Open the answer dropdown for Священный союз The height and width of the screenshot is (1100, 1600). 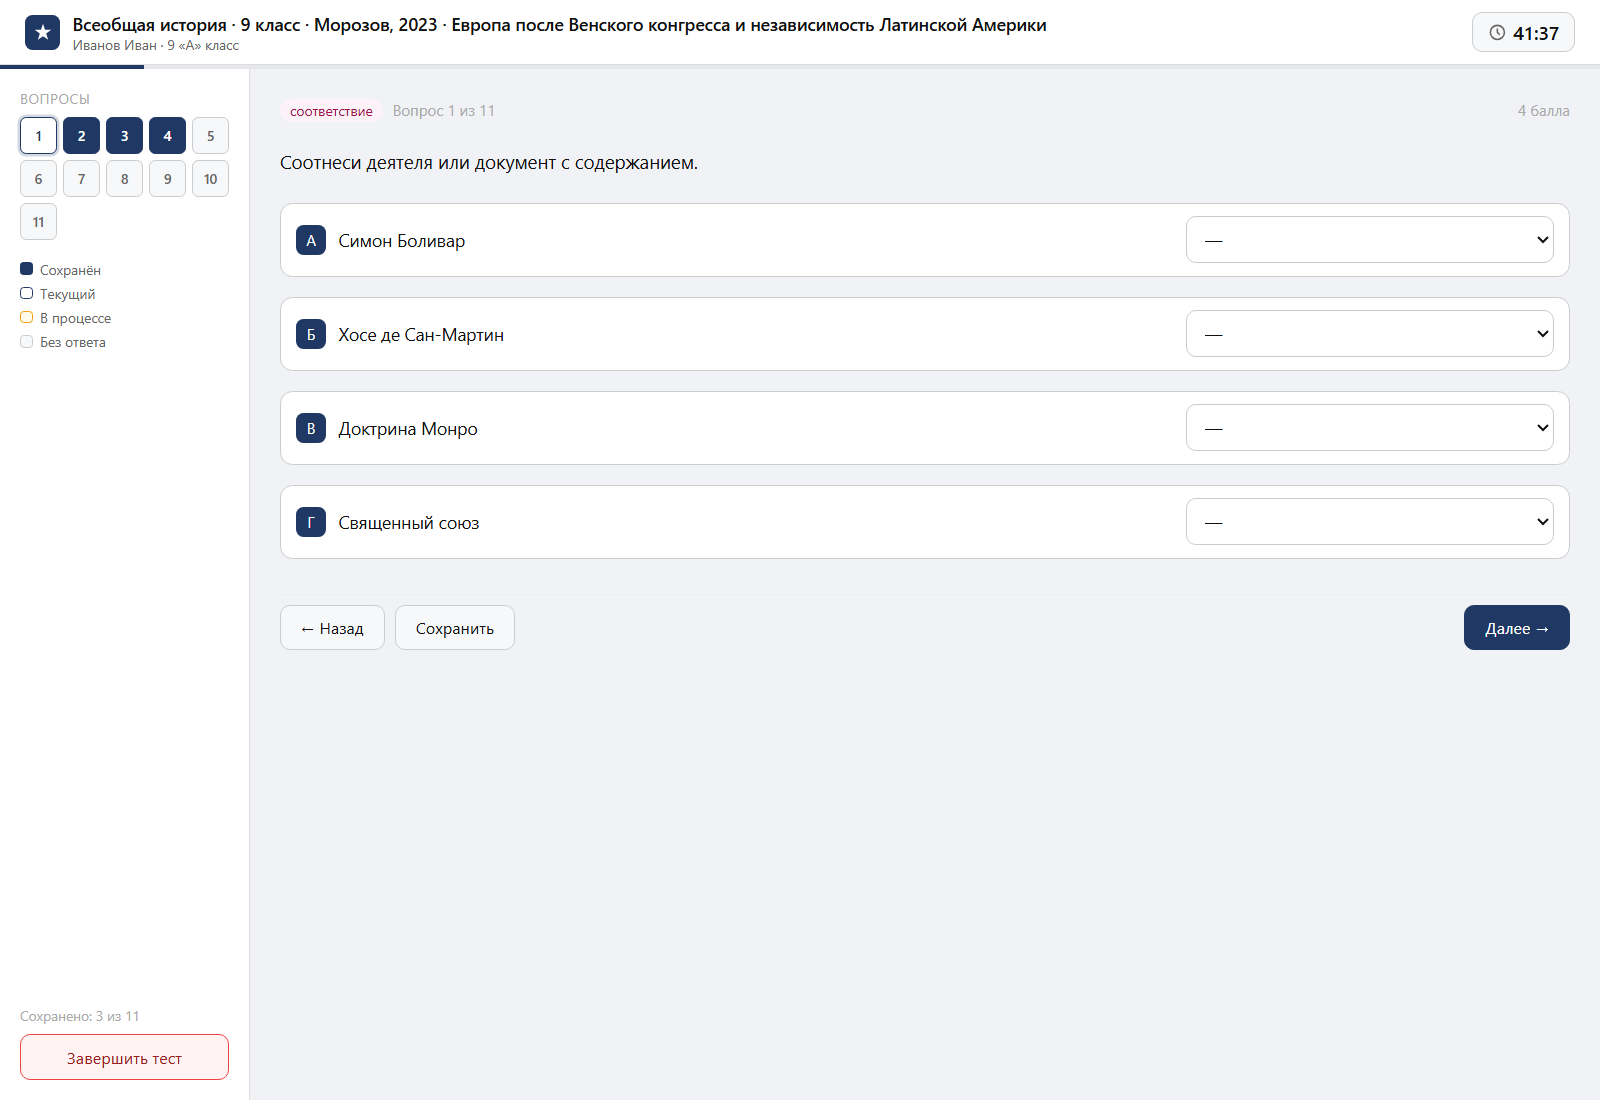(x=1369, y=522)
